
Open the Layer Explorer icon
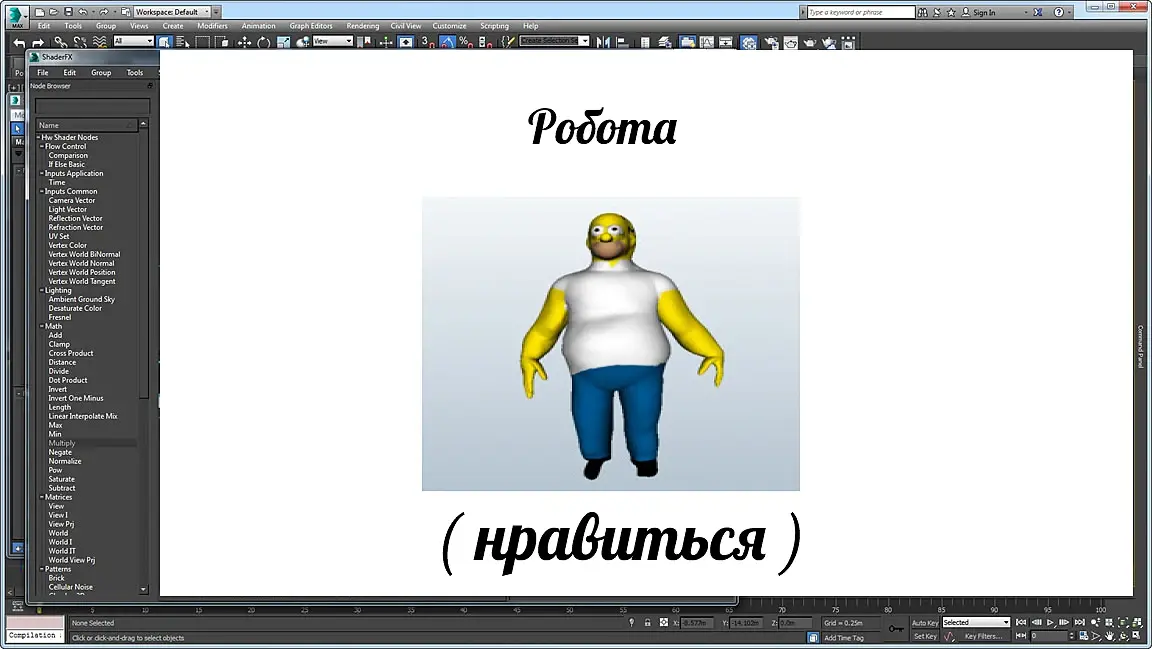click(x=664, y=42)
